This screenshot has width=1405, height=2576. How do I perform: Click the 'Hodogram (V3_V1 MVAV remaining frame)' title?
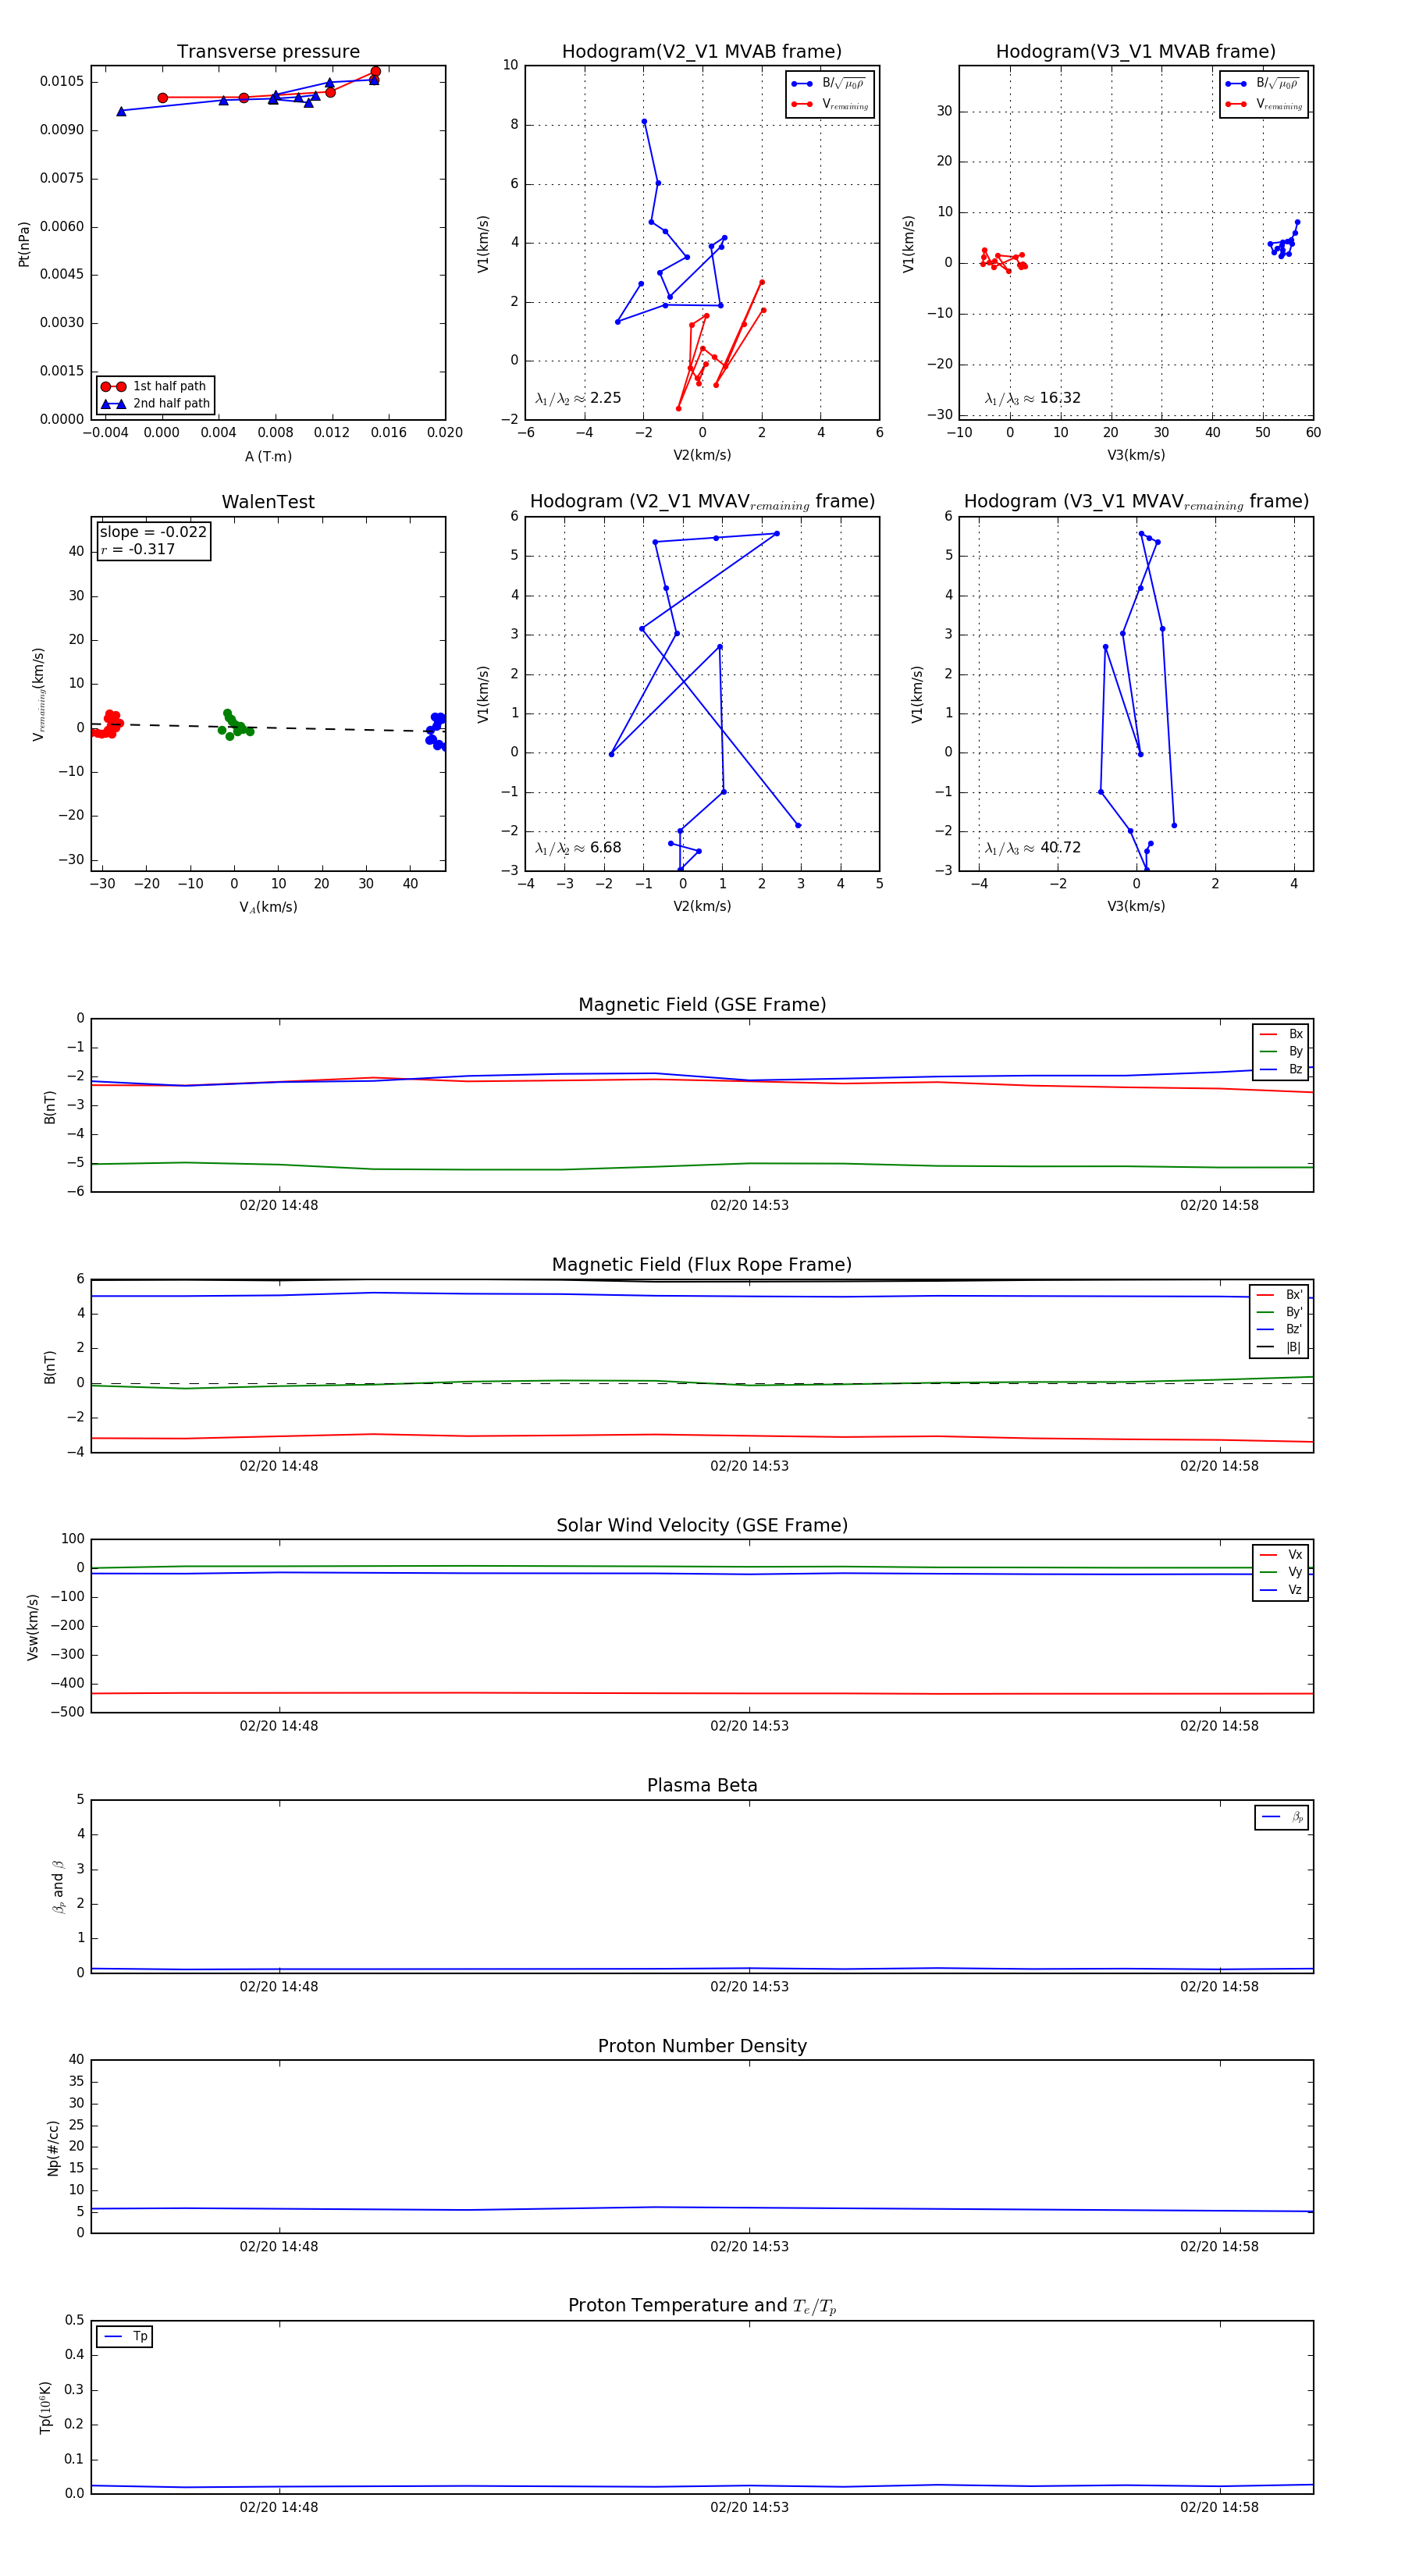click(1136, 501)
